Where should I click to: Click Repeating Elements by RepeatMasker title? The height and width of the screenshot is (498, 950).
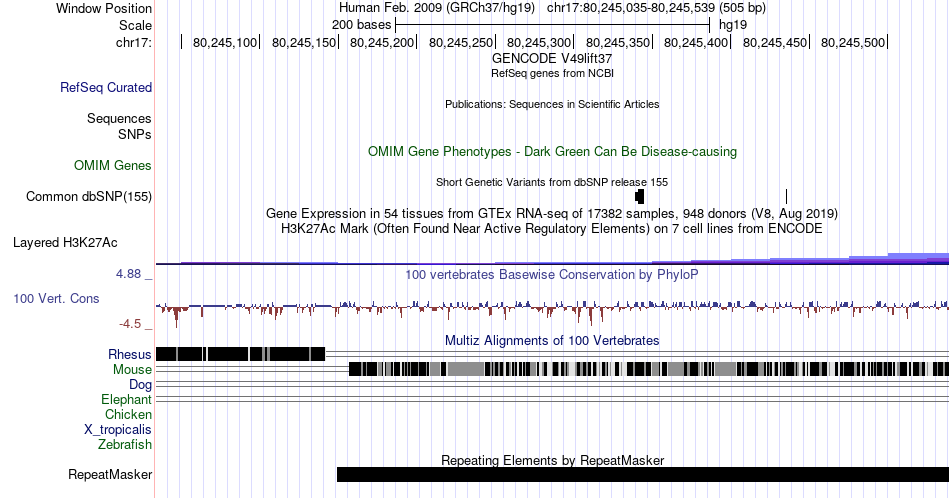552,460
